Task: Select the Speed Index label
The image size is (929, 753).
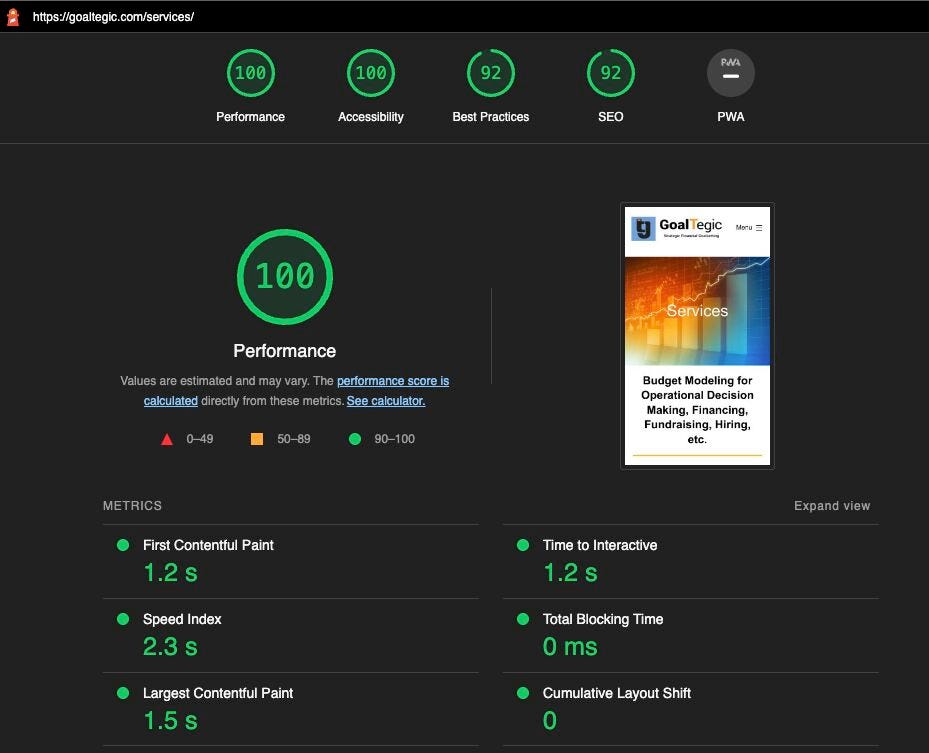Action: tap(182, 619)
